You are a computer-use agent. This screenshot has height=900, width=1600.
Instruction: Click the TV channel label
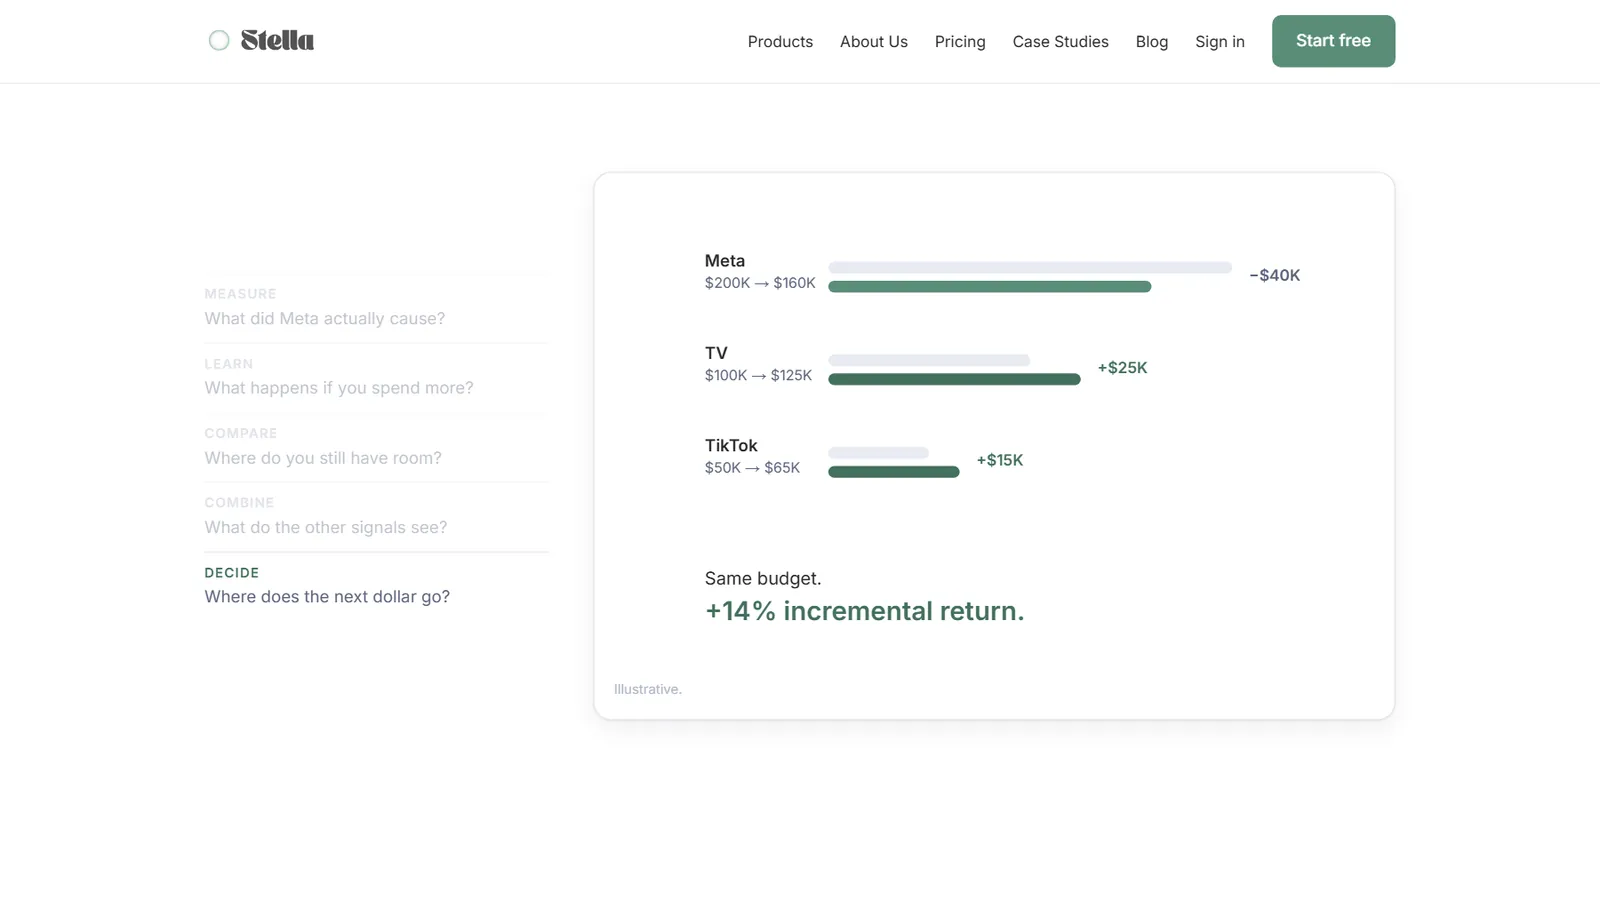[x=716, y=353]
